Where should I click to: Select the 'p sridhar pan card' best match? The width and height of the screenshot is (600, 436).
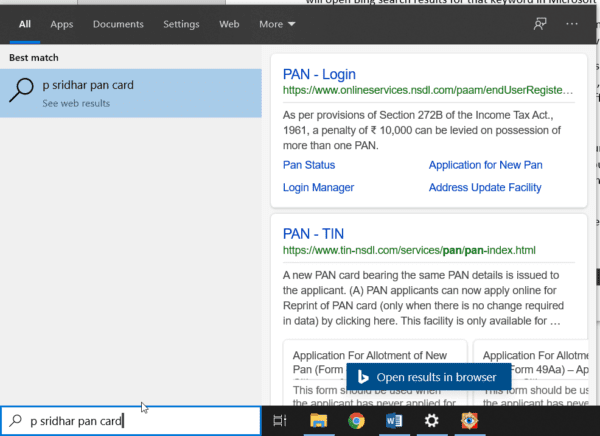131,93
